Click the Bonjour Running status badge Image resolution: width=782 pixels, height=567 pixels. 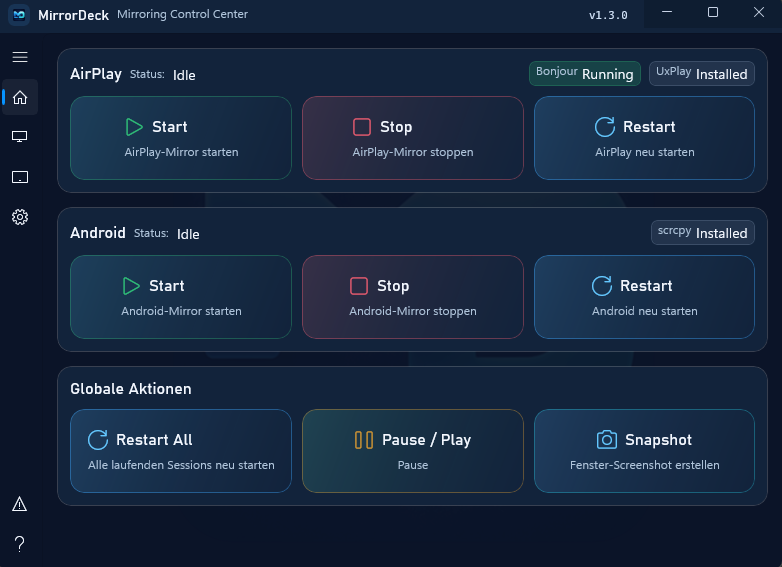click(x=585, y=74)
